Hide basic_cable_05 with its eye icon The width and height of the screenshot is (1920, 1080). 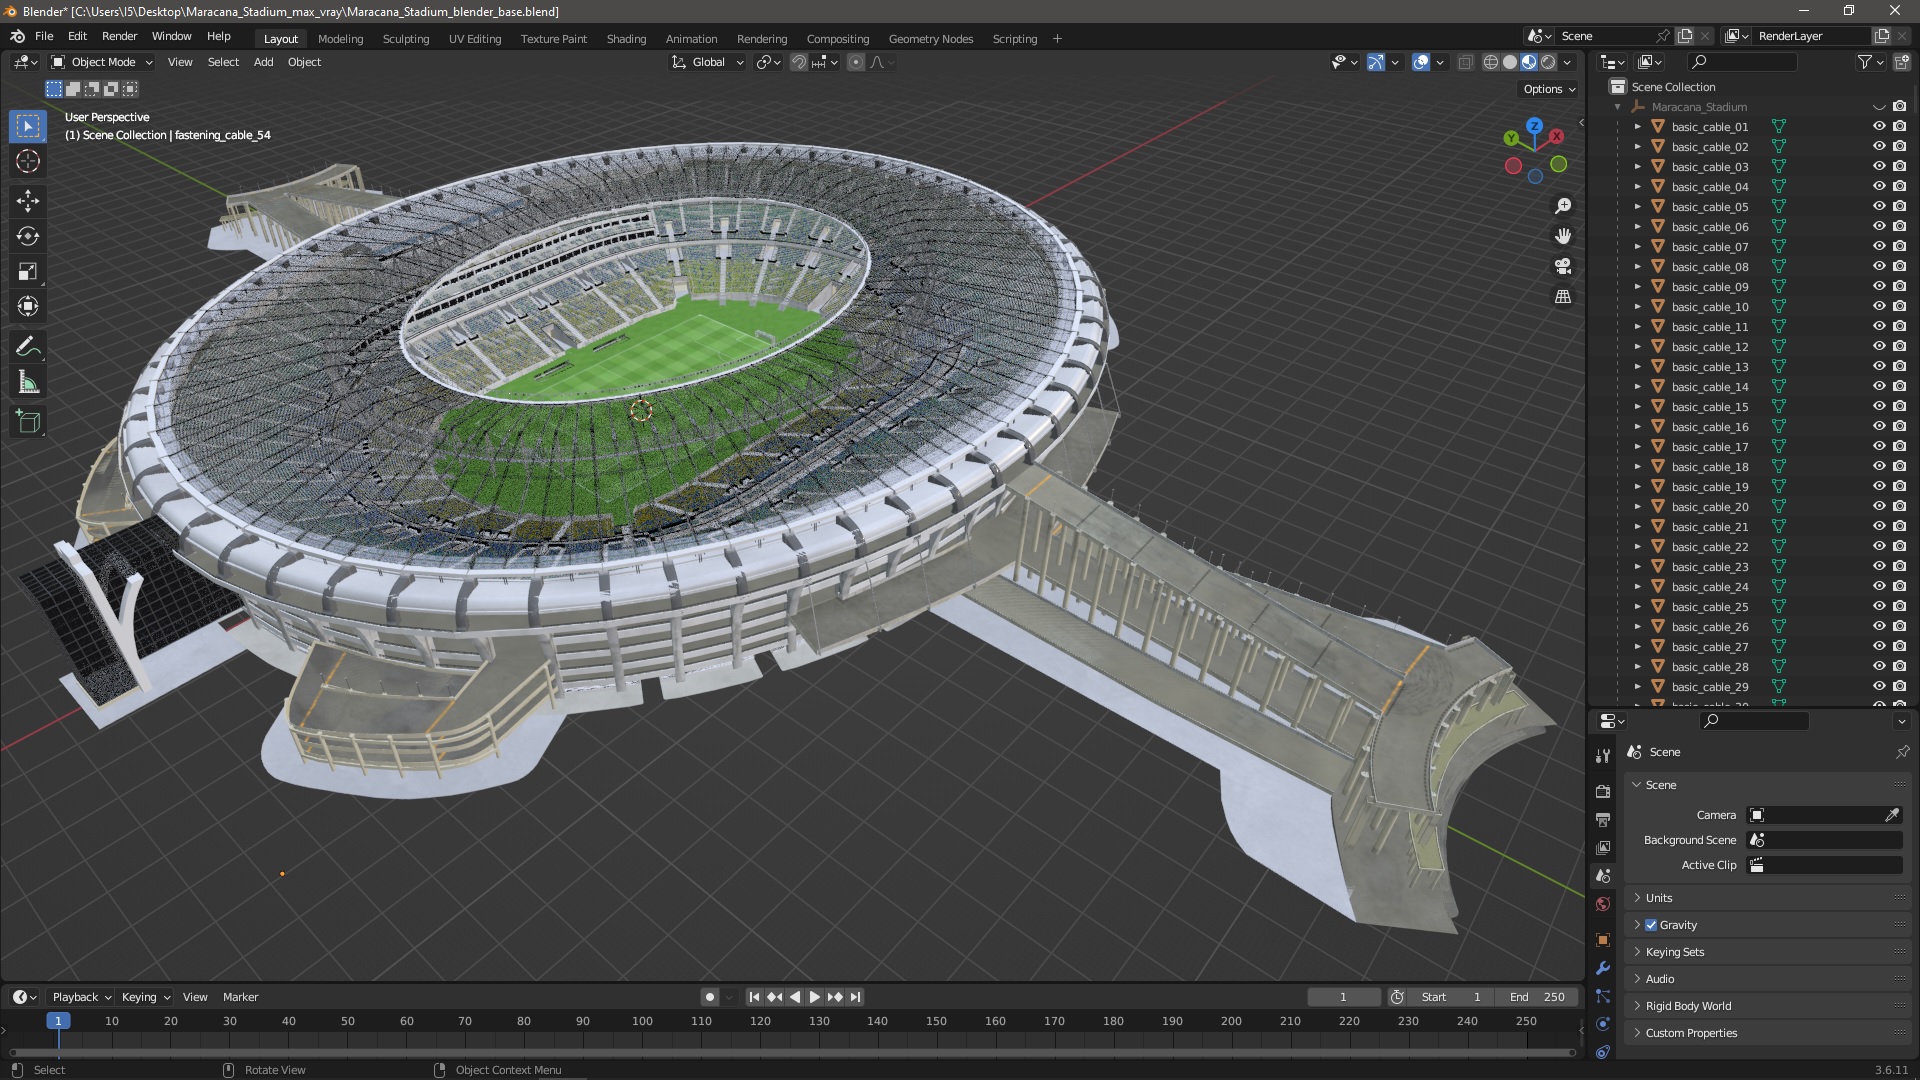coord(1879,206)
